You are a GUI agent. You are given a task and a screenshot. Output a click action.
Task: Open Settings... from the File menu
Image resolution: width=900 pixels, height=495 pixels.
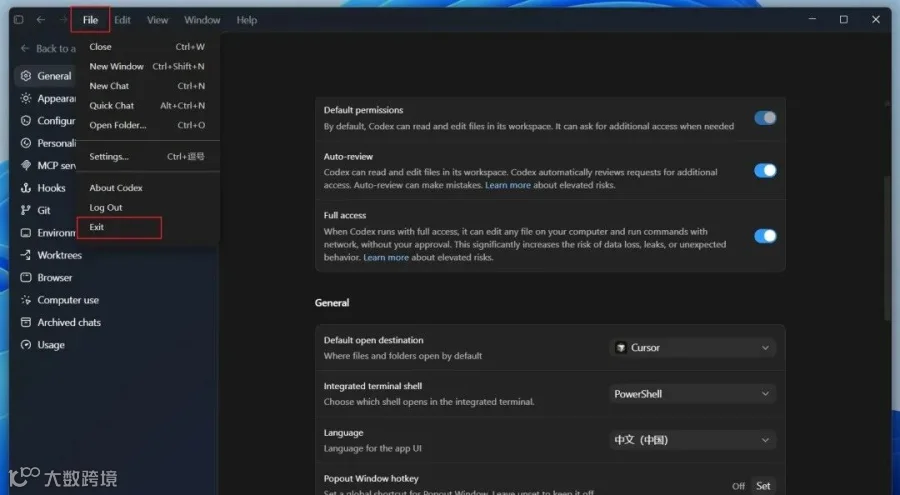(x=148, y=156)
